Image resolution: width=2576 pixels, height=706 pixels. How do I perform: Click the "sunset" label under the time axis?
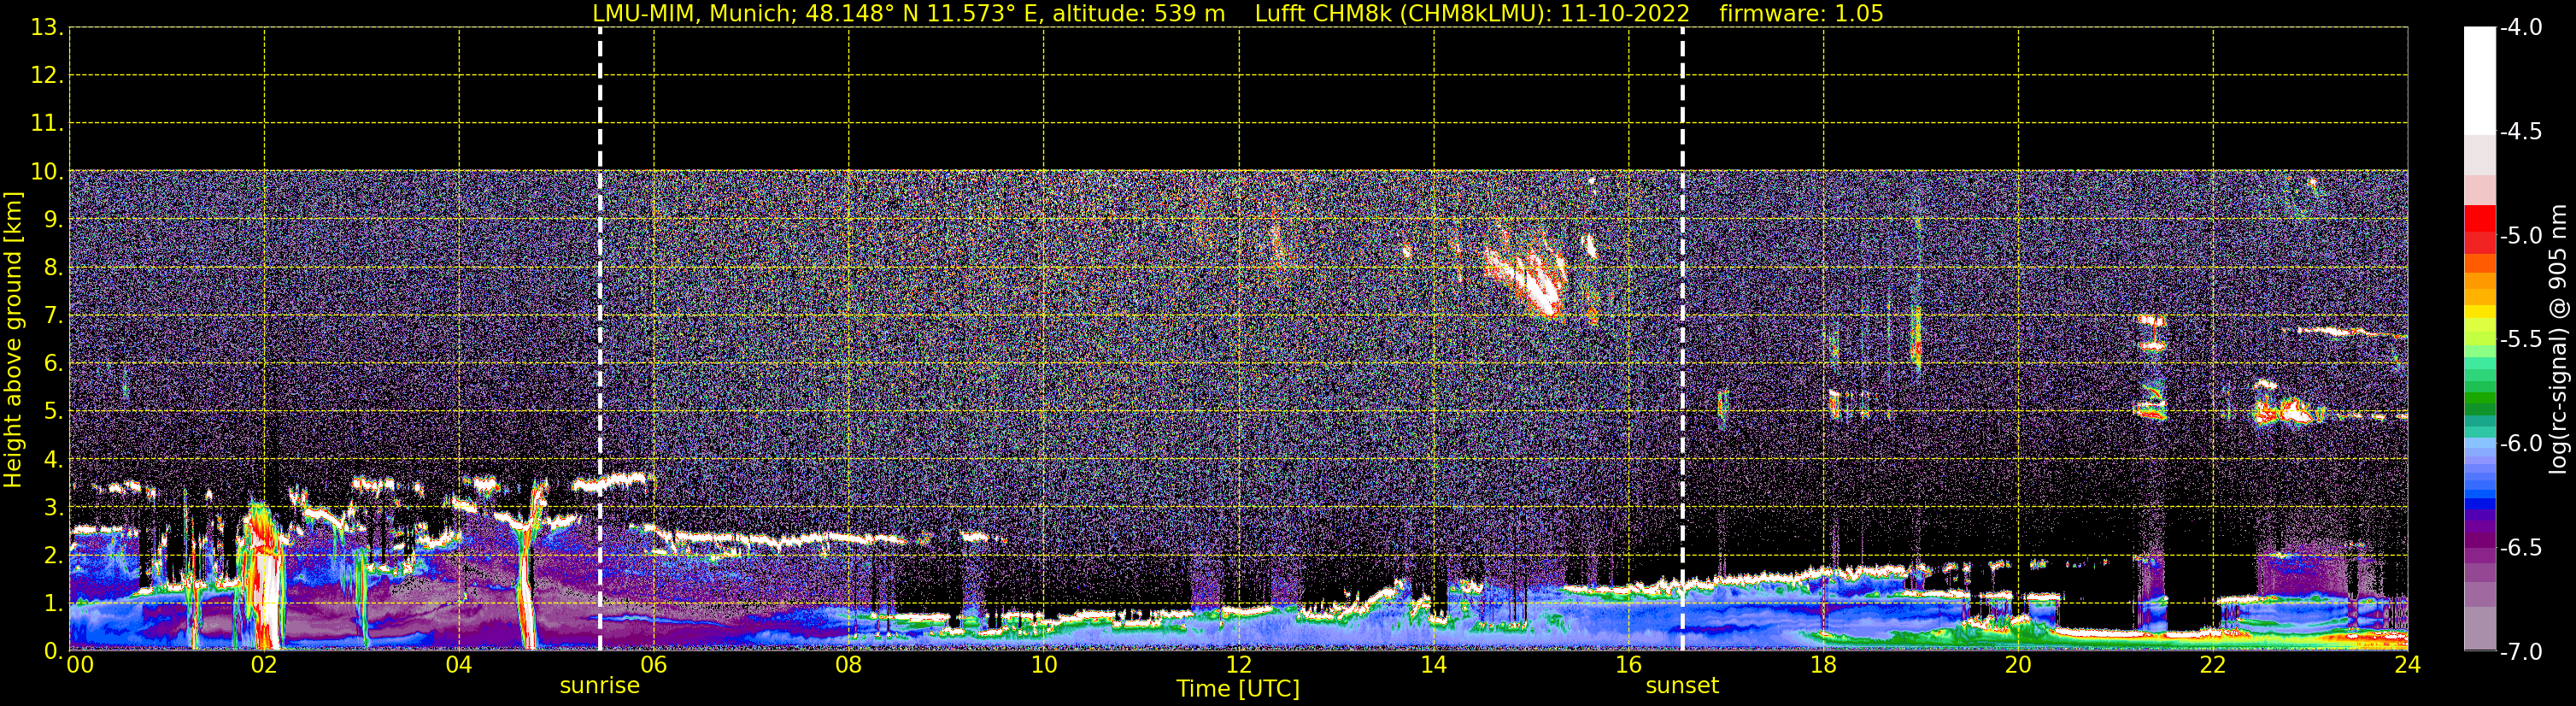(x=1682, y=686)
